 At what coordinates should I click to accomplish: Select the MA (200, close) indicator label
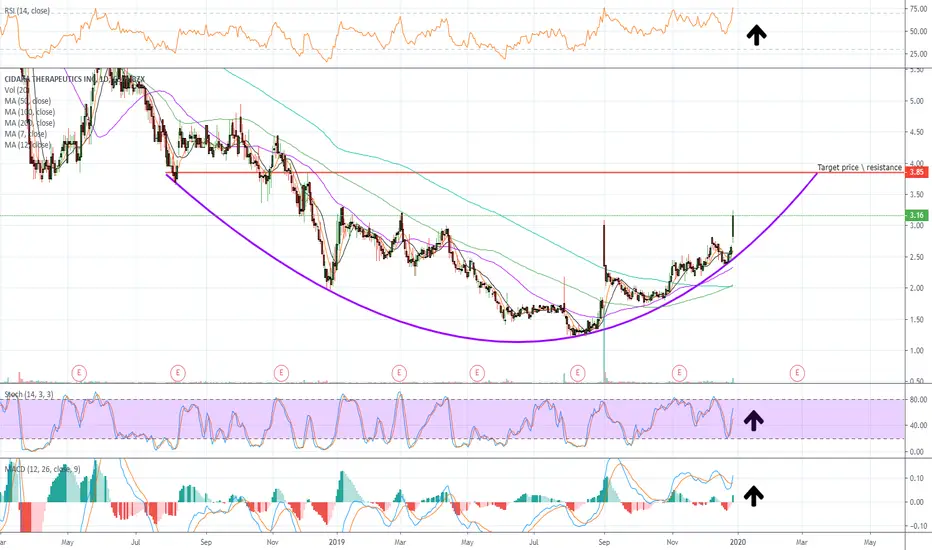[30, 123]
